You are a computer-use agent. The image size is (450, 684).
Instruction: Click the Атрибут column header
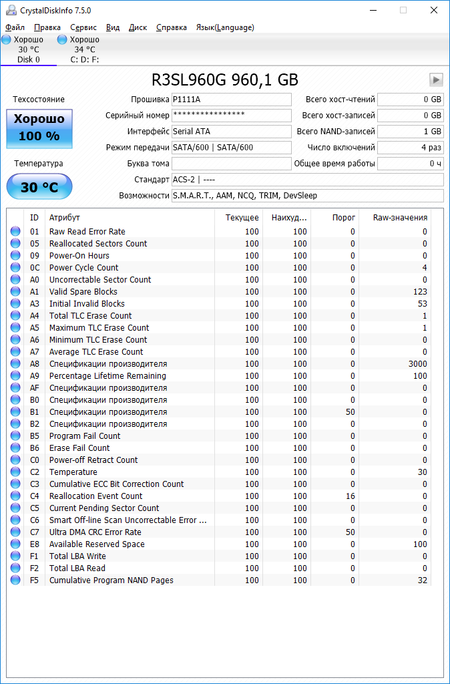(x=130, y=217)
